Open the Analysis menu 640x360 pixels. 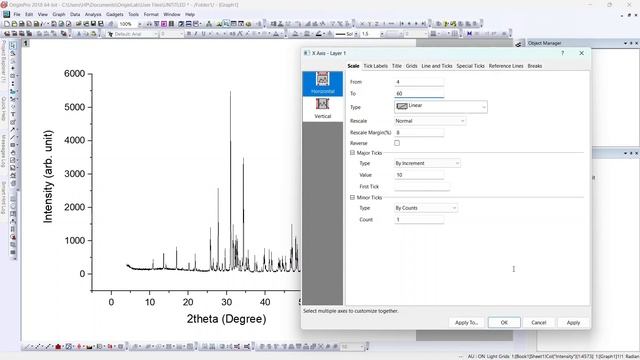[x=93, y=14]
